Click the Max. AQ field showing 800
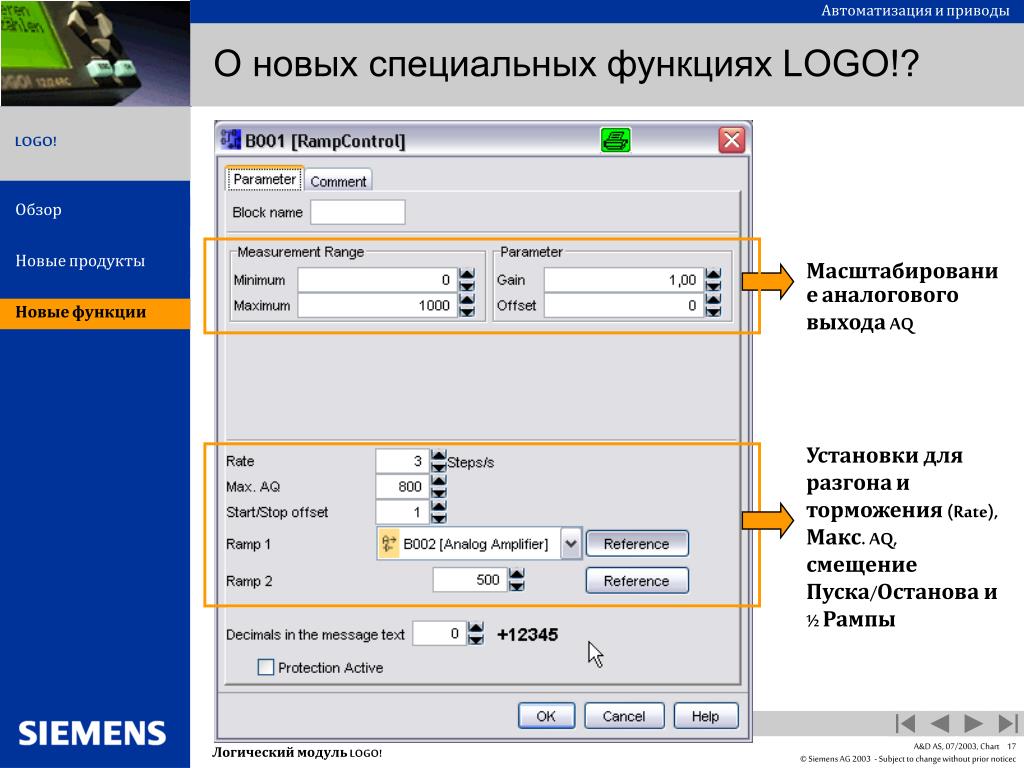 [402, 487]
